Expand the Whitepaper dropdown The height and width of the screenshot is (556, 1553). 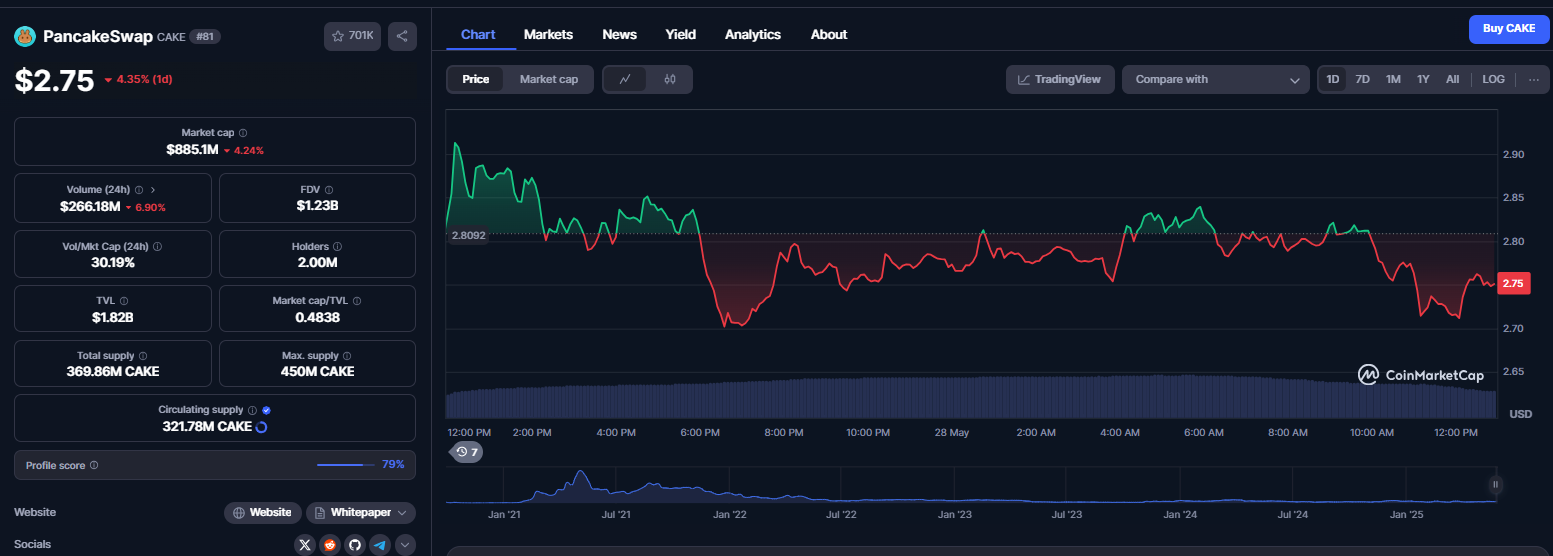pos(360,512)
